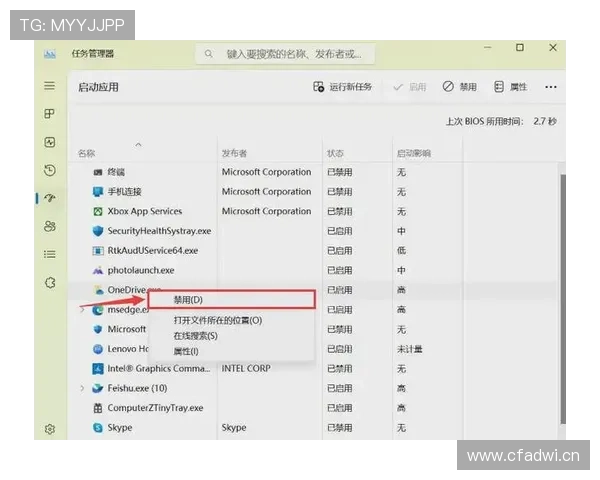The width and height of the screenshot is (600, 480).
Task: Expand the Feishu.exe (10) group
Action: (82, 388)
